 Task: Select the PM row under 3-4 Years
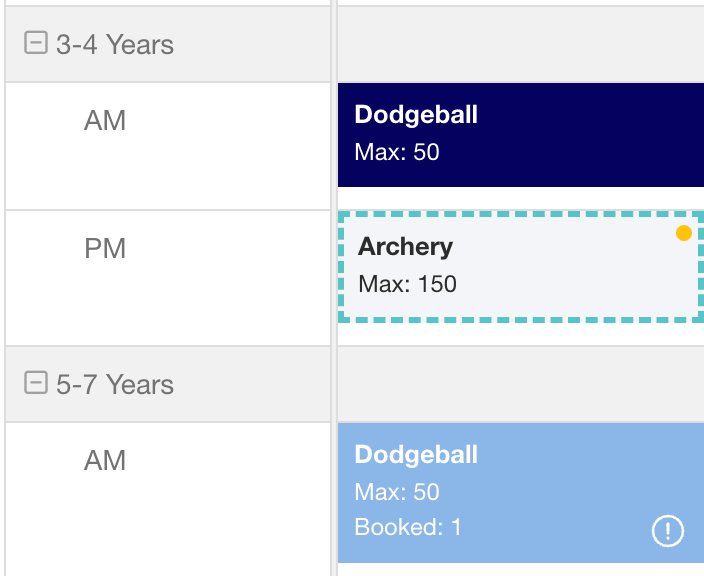click(x=168, y=278)
